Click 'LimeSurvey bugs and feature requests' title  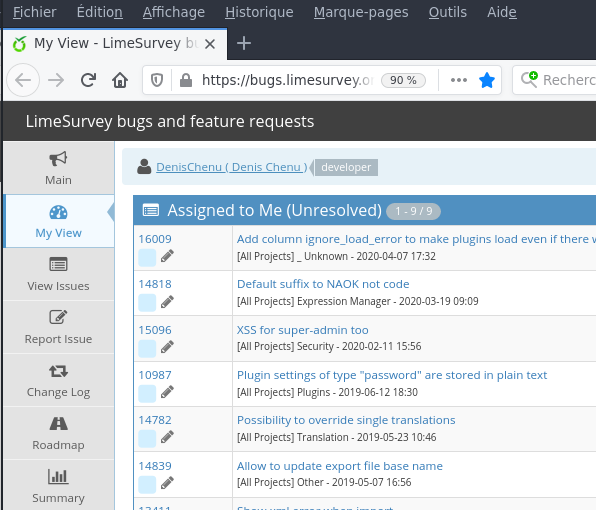point(170,122)
